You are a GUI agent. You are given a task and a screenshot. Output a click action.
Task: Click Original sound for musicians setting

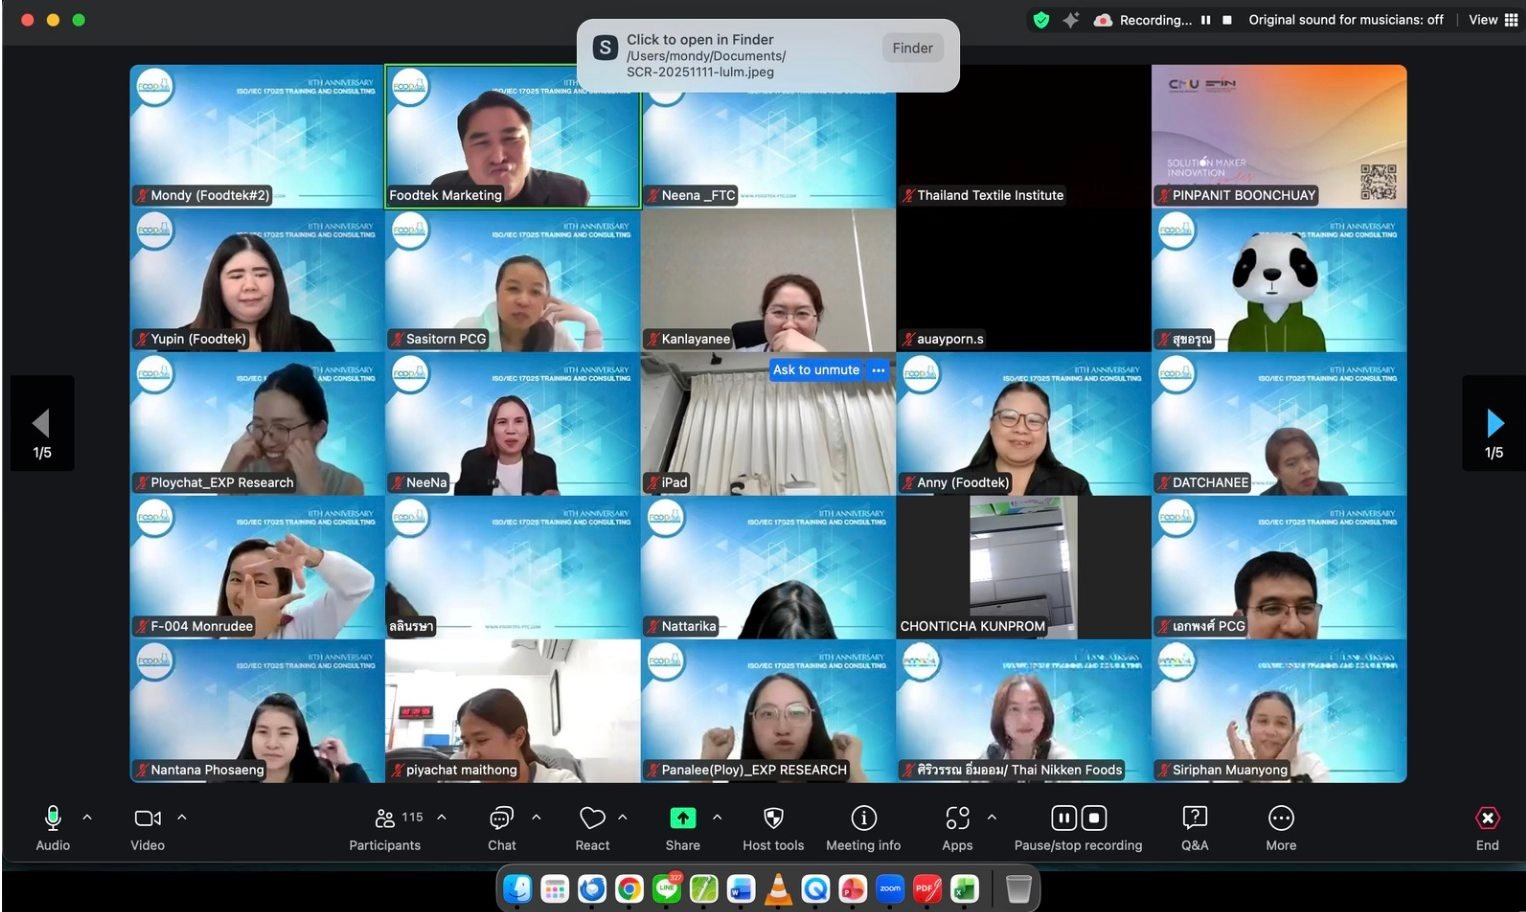tap(1345, 20)
